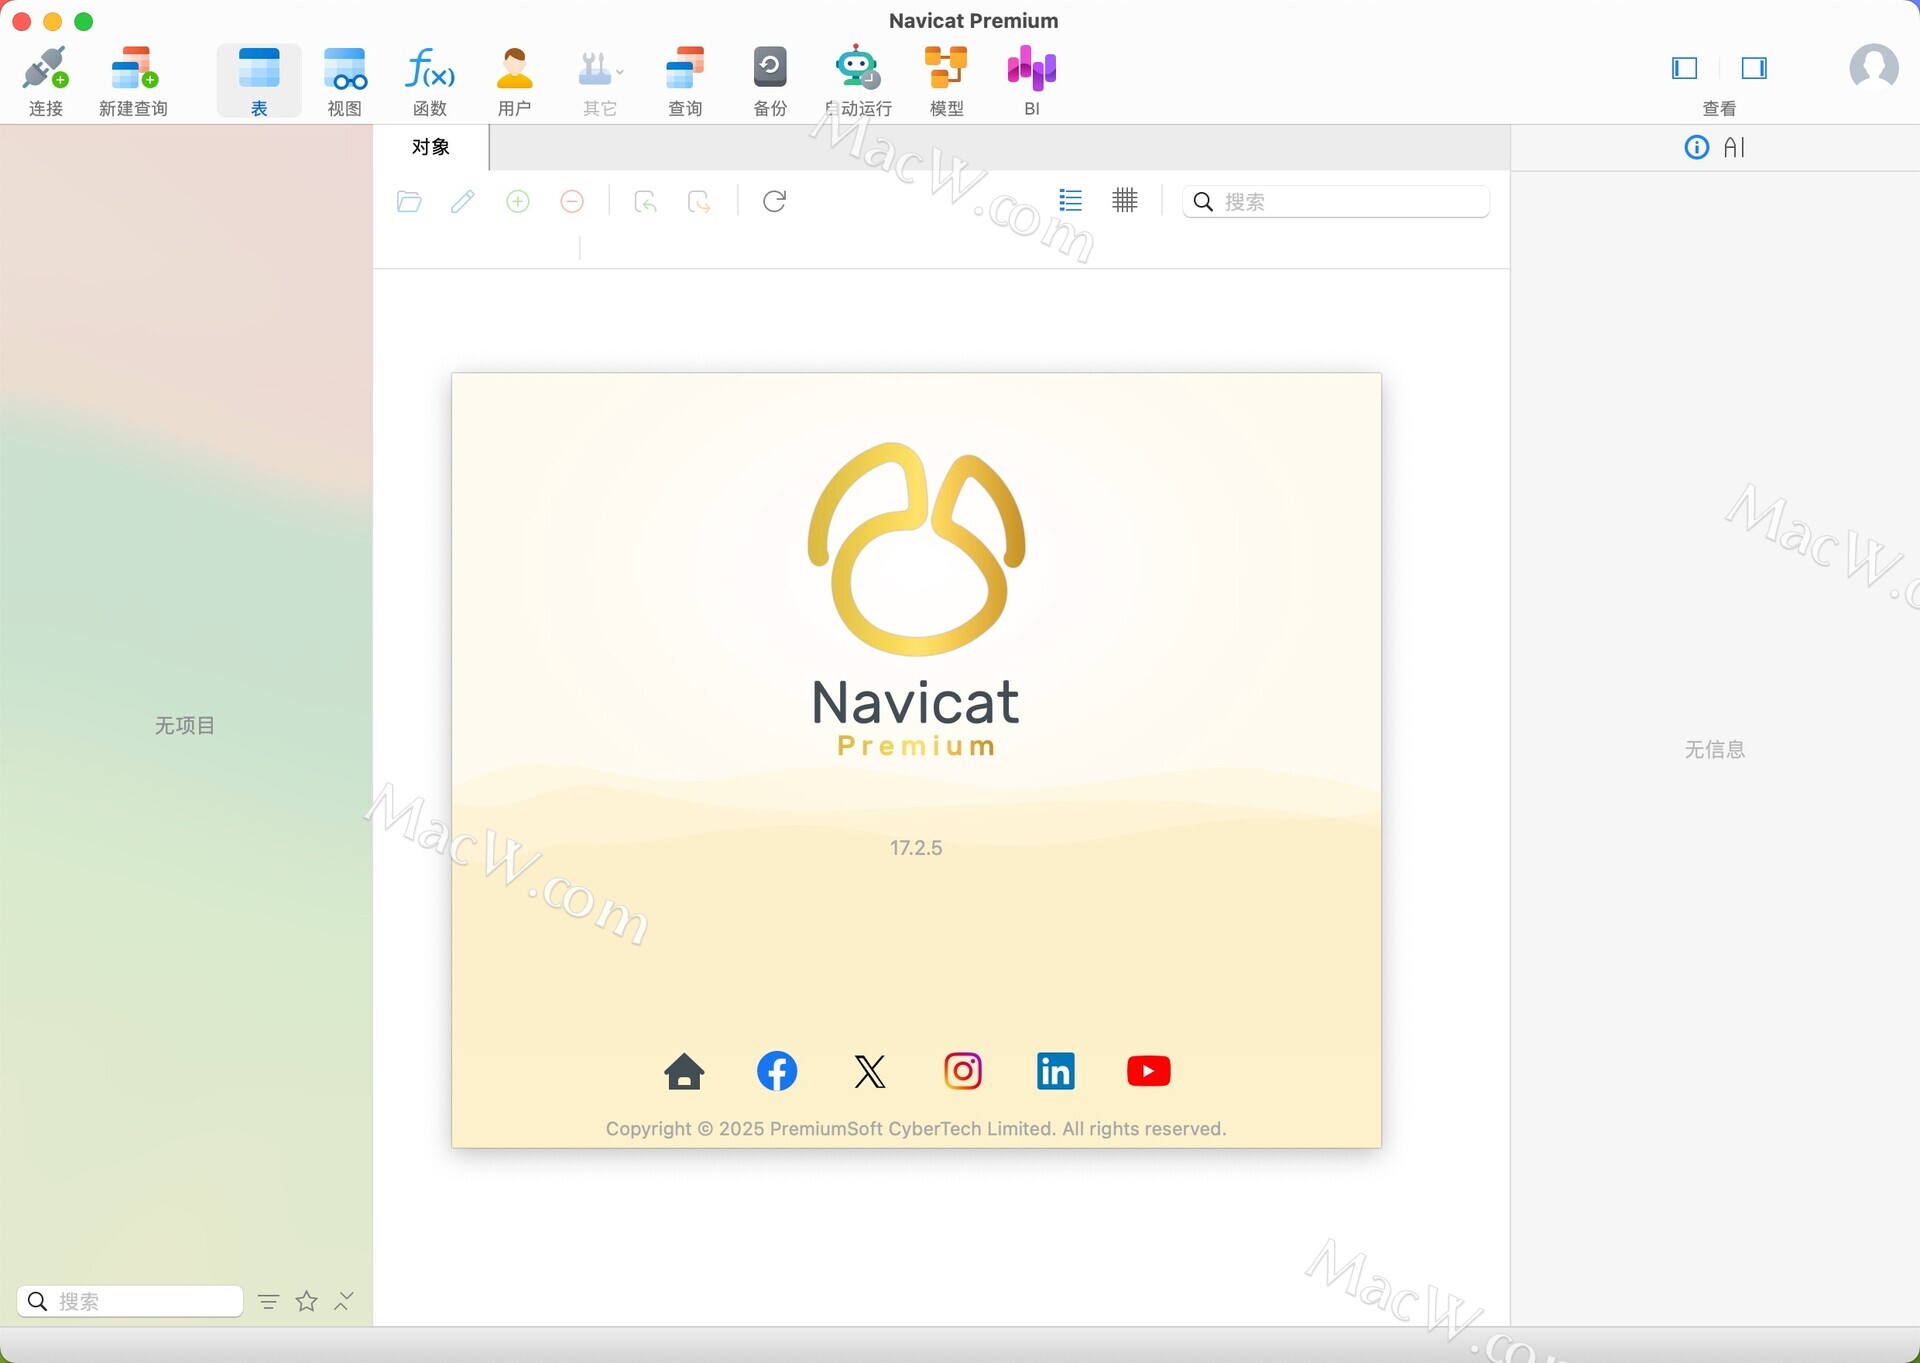Screen dimensions: 1920x1363
Task: Switch to the Objects (对象) tab
Action: (x=431, y=147)
